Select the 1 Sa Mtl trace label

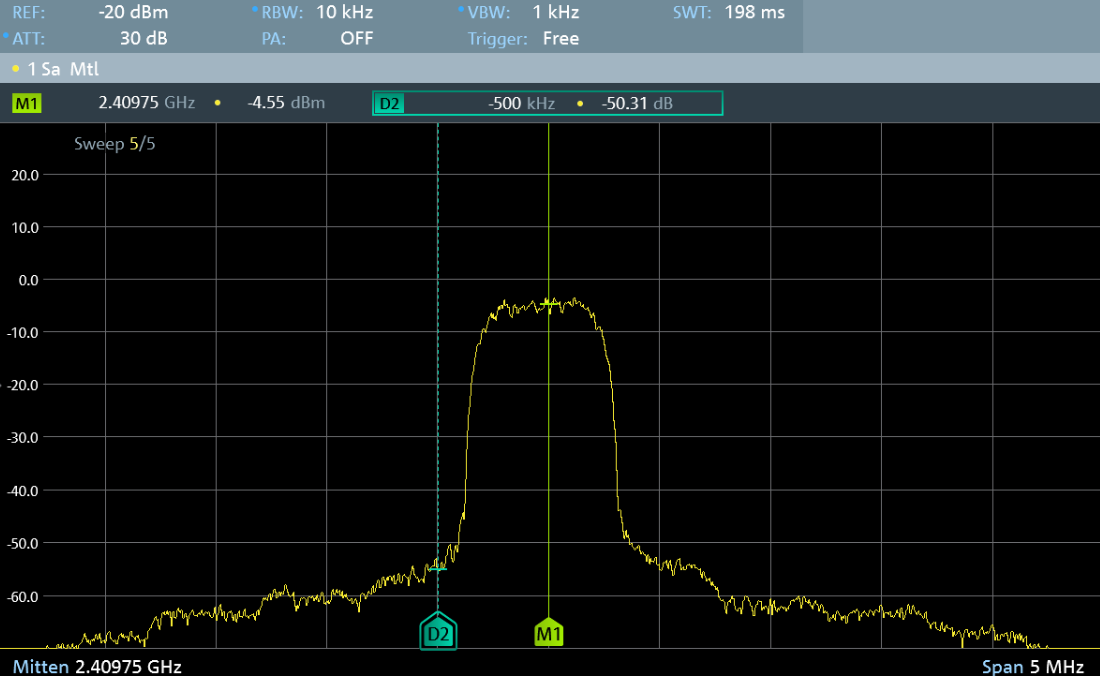point(62,69)
